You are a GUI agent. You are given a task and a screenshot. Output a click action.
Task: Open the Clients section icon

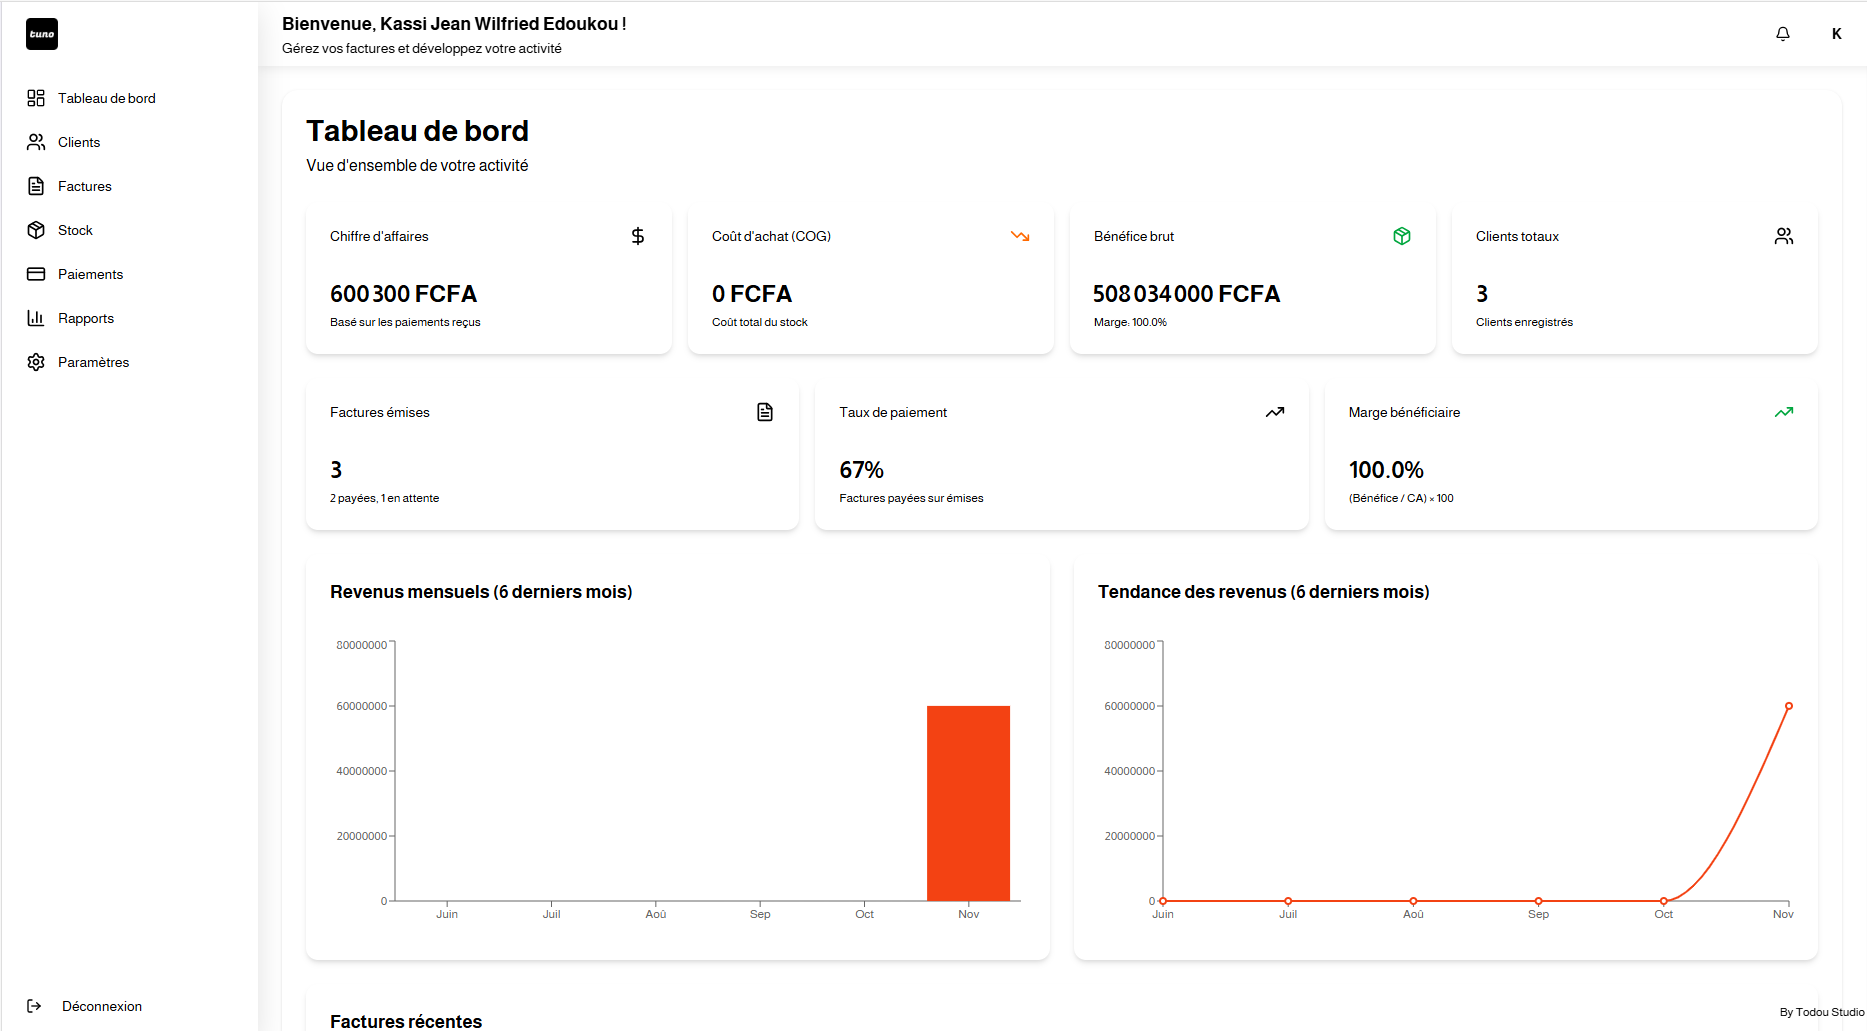click(x=36, y=142)
